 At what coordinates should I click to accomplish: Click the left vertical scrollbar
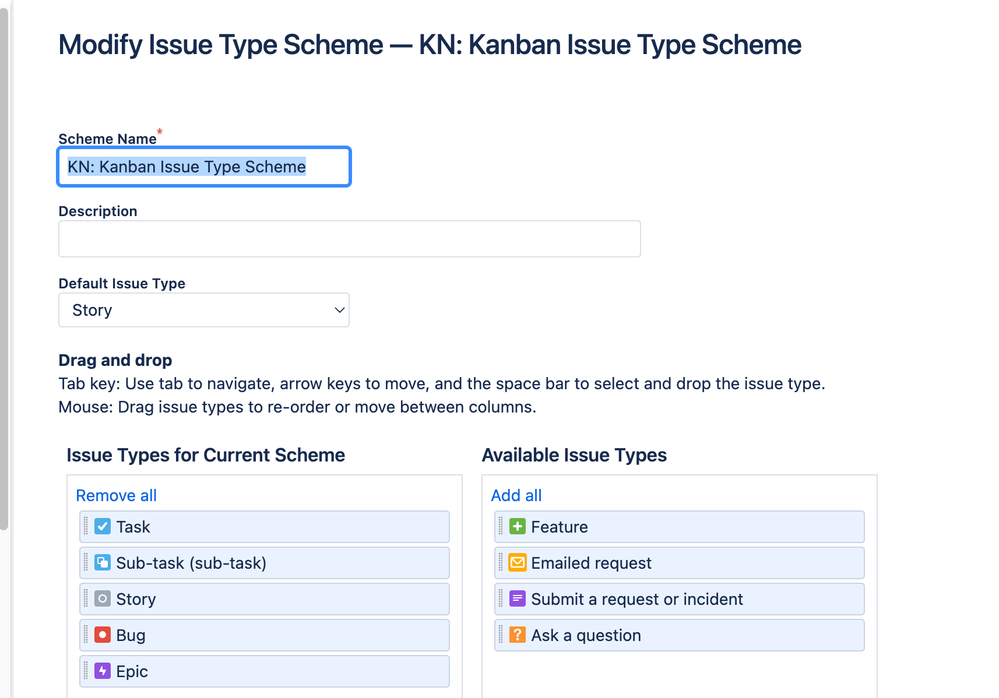tap(4, 270)
